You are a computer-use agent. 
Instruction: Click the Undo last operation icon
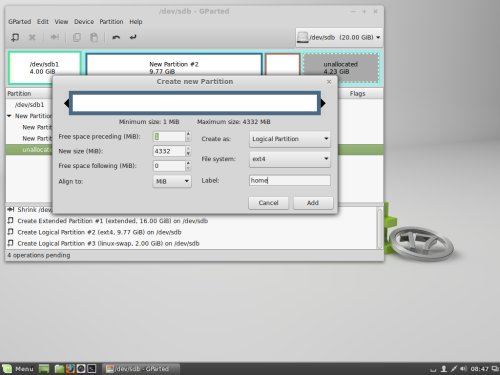click(116, 37)
